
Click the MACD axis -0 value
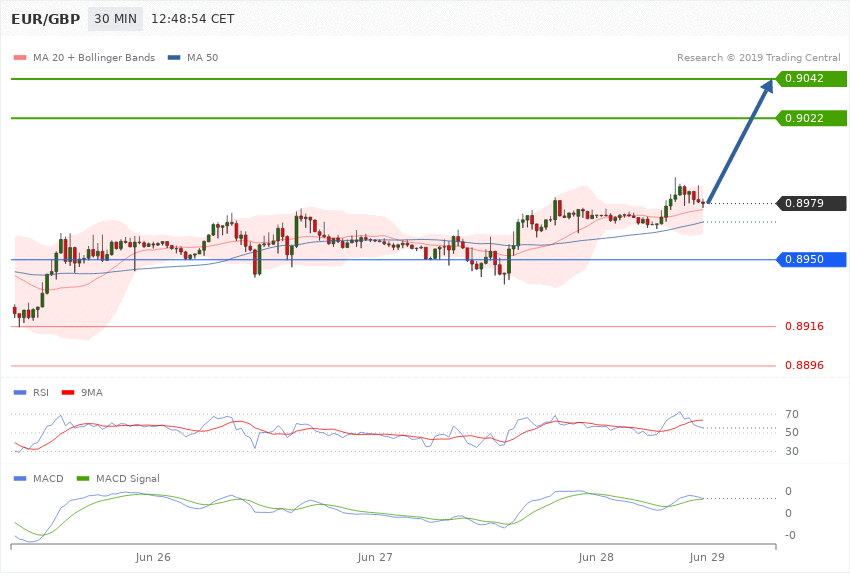tap(788, 535)
